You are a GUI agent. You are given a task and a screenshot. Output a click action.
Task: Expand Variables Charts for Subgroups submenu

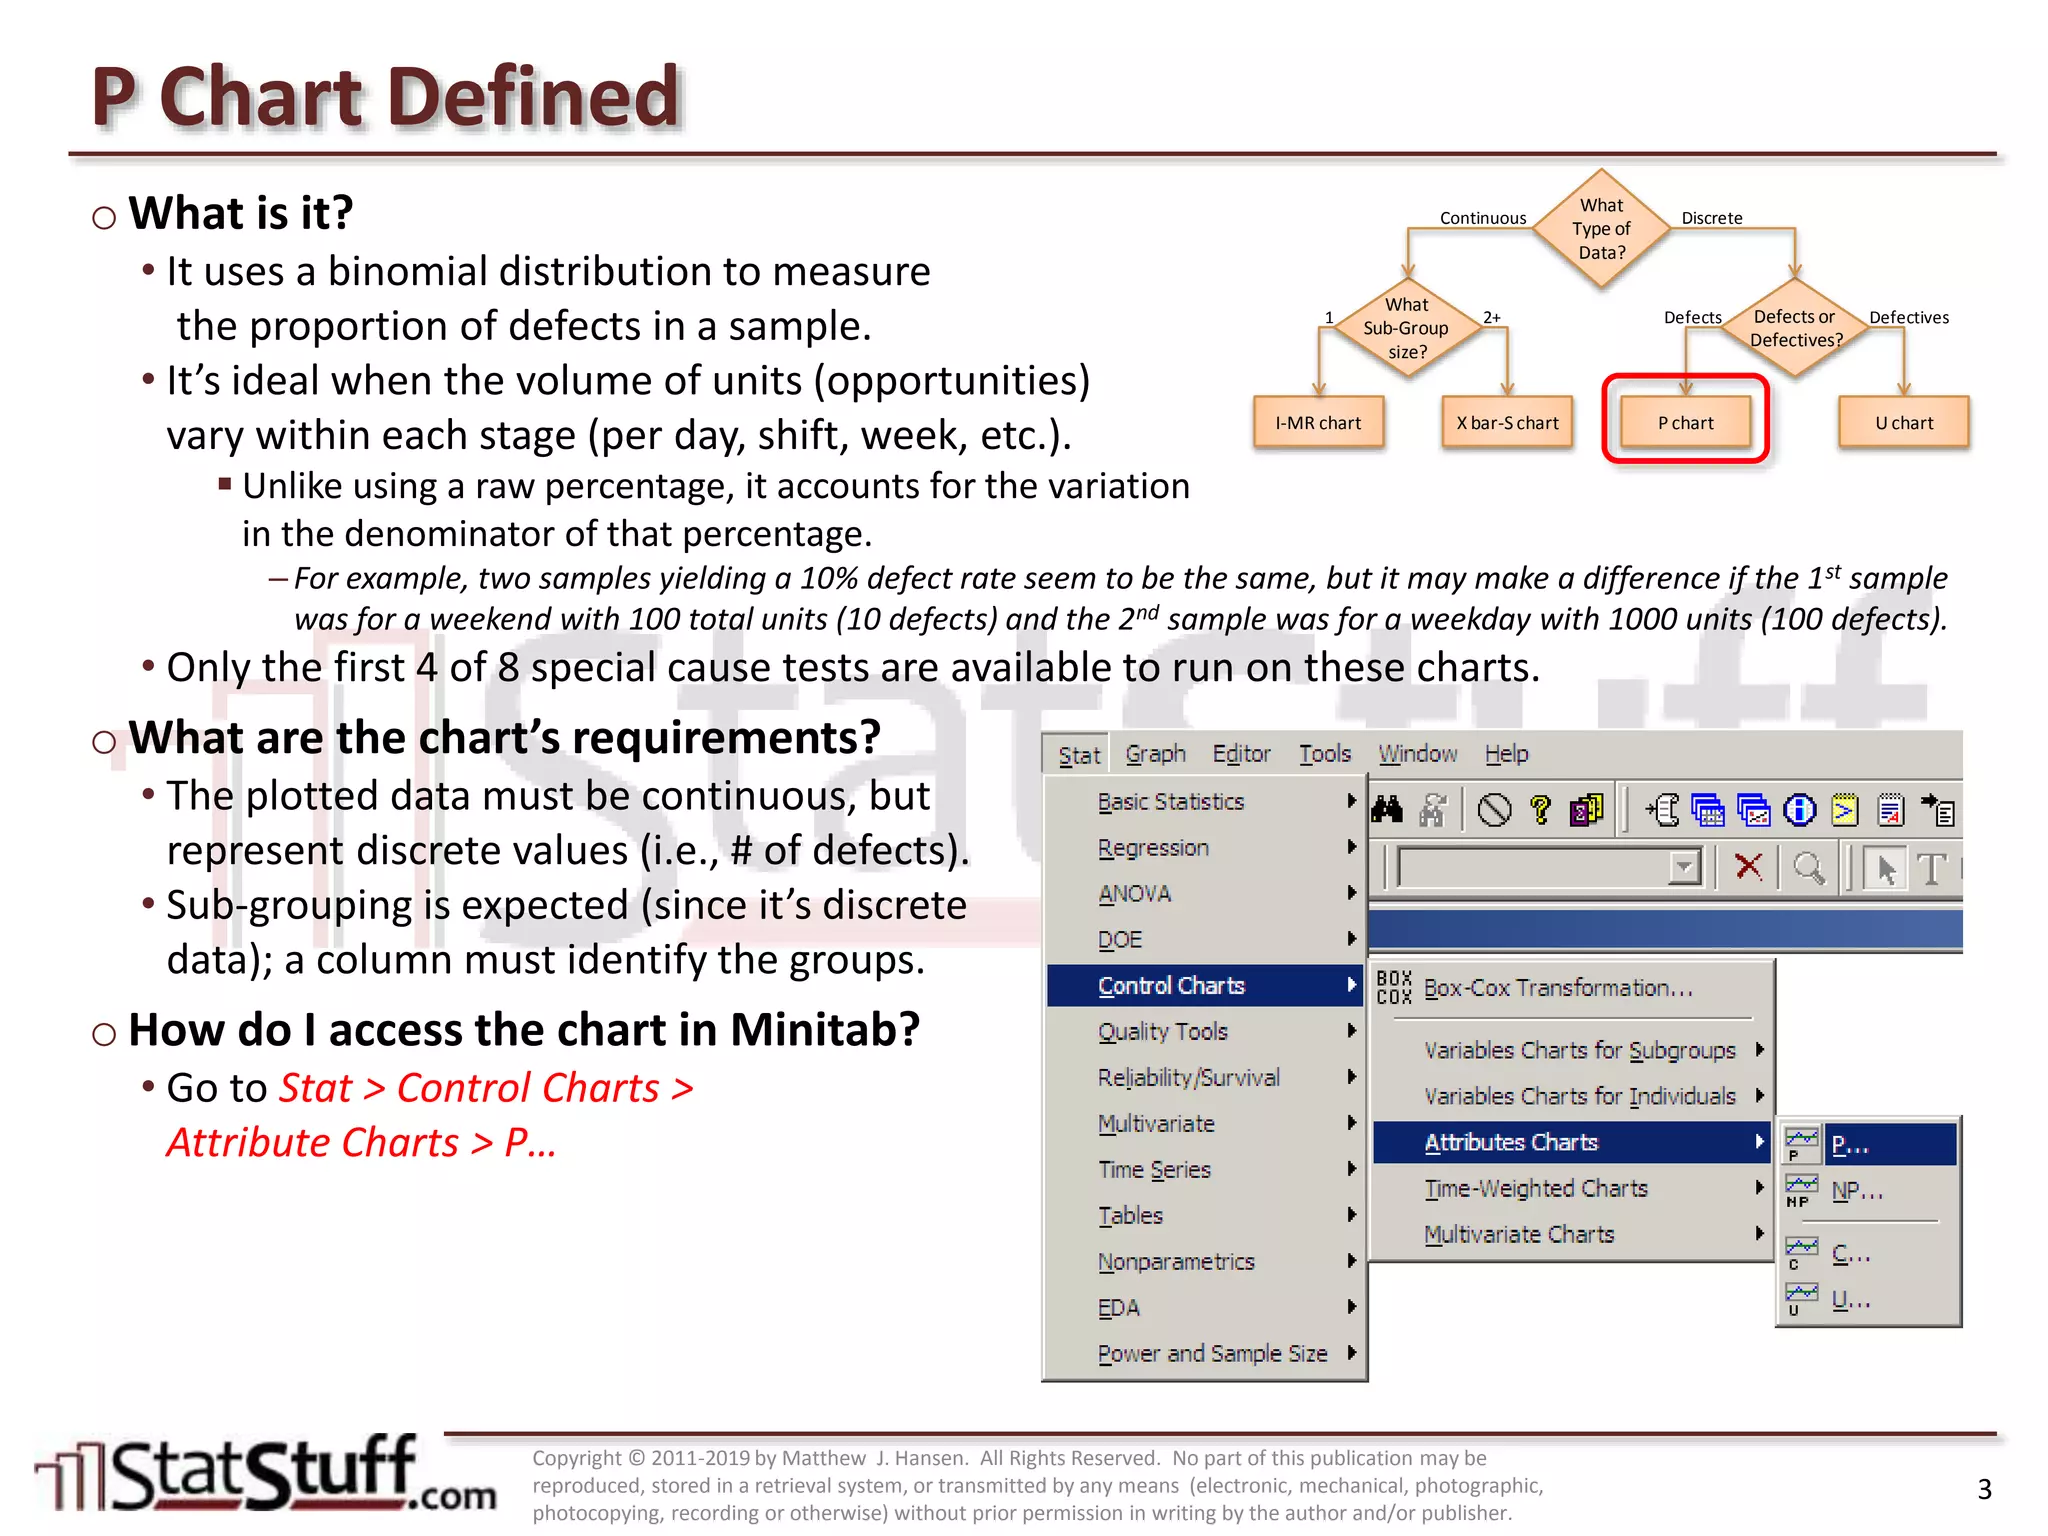click(x=1580, y=1050)
